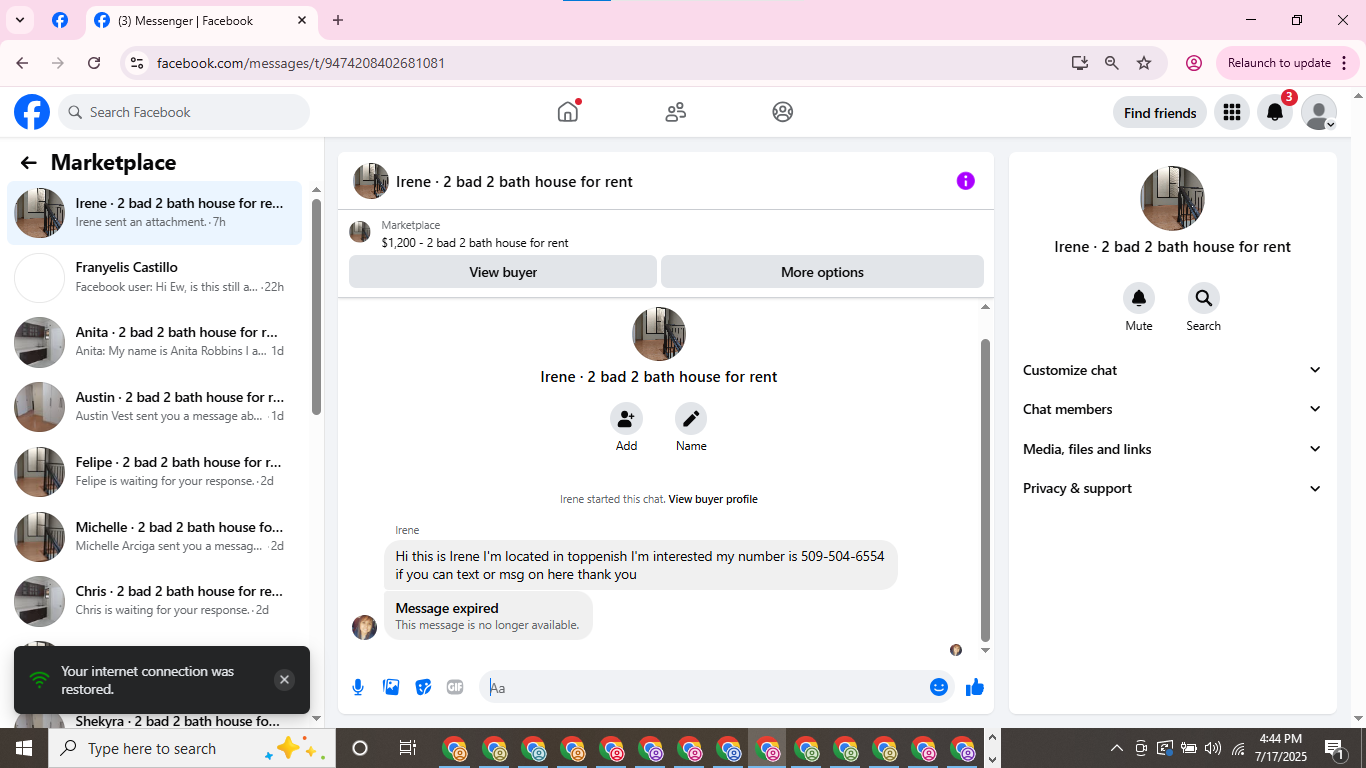Go back from Marketplace chats list
The image size is (1366, 768).
pos(28,163)
